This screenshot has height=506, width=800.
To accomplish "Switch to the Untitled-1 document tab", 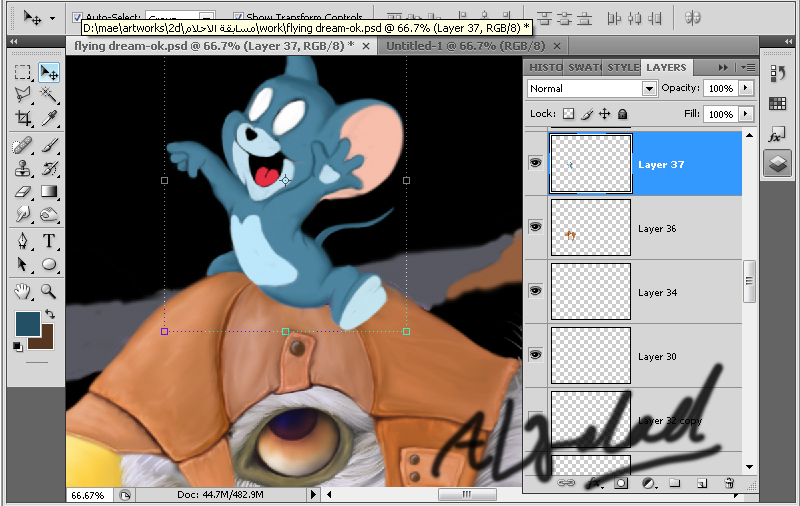I will tap(466, 46).
